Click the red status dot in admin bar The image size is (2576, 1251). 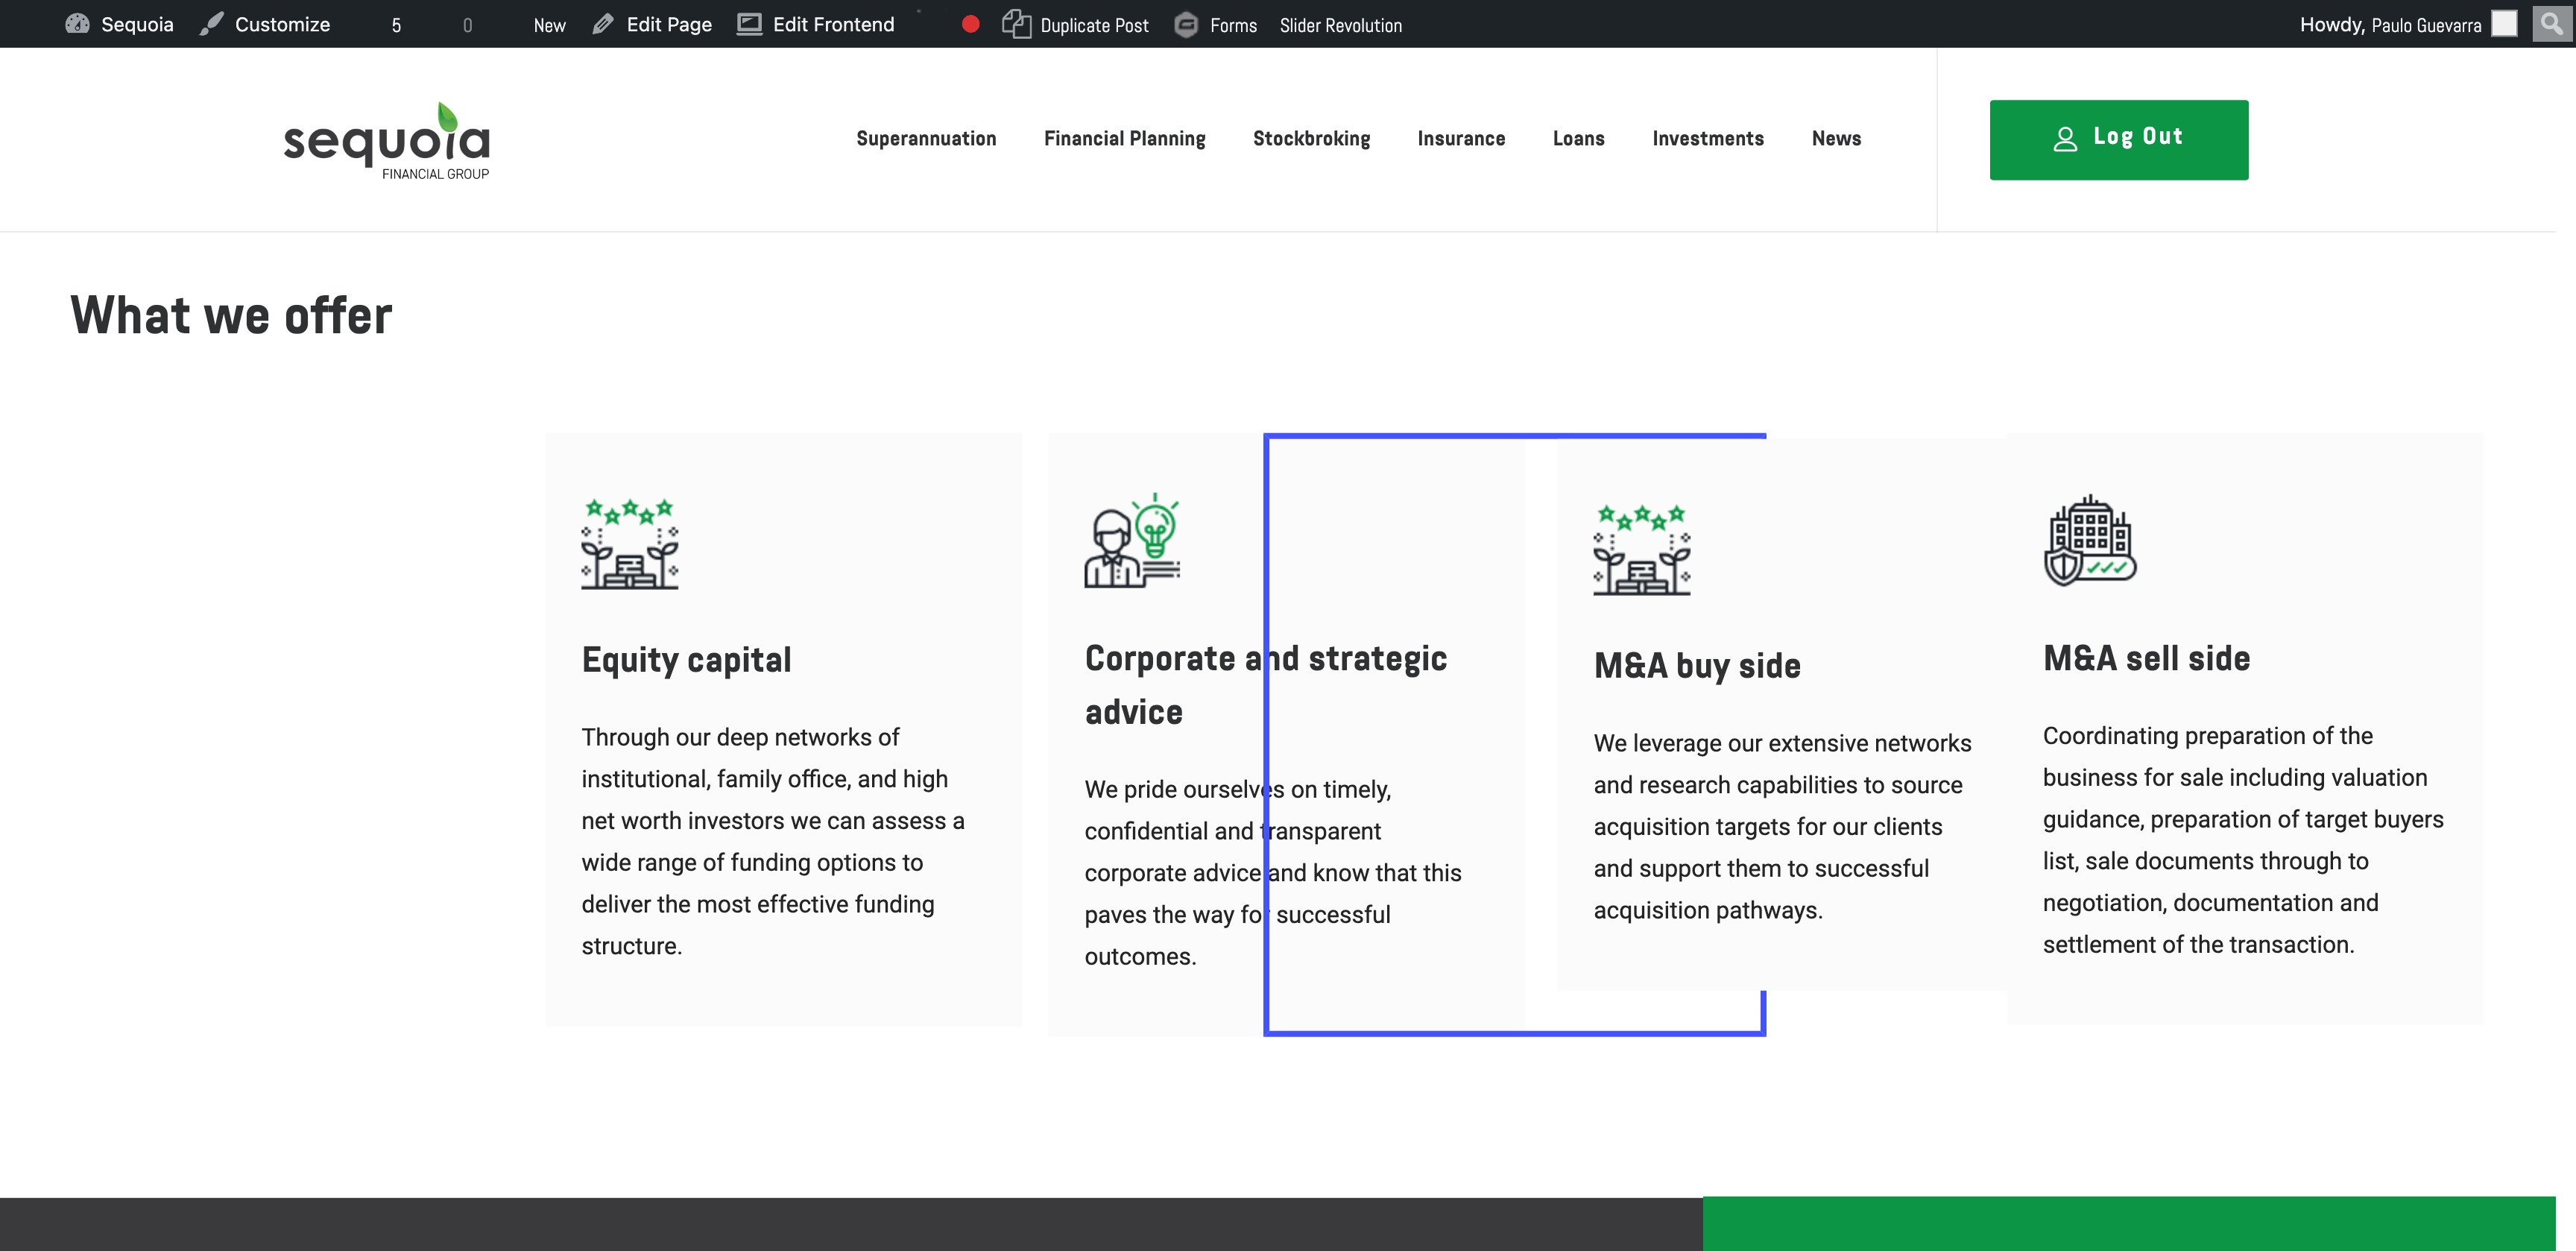(x=970, y=24)
